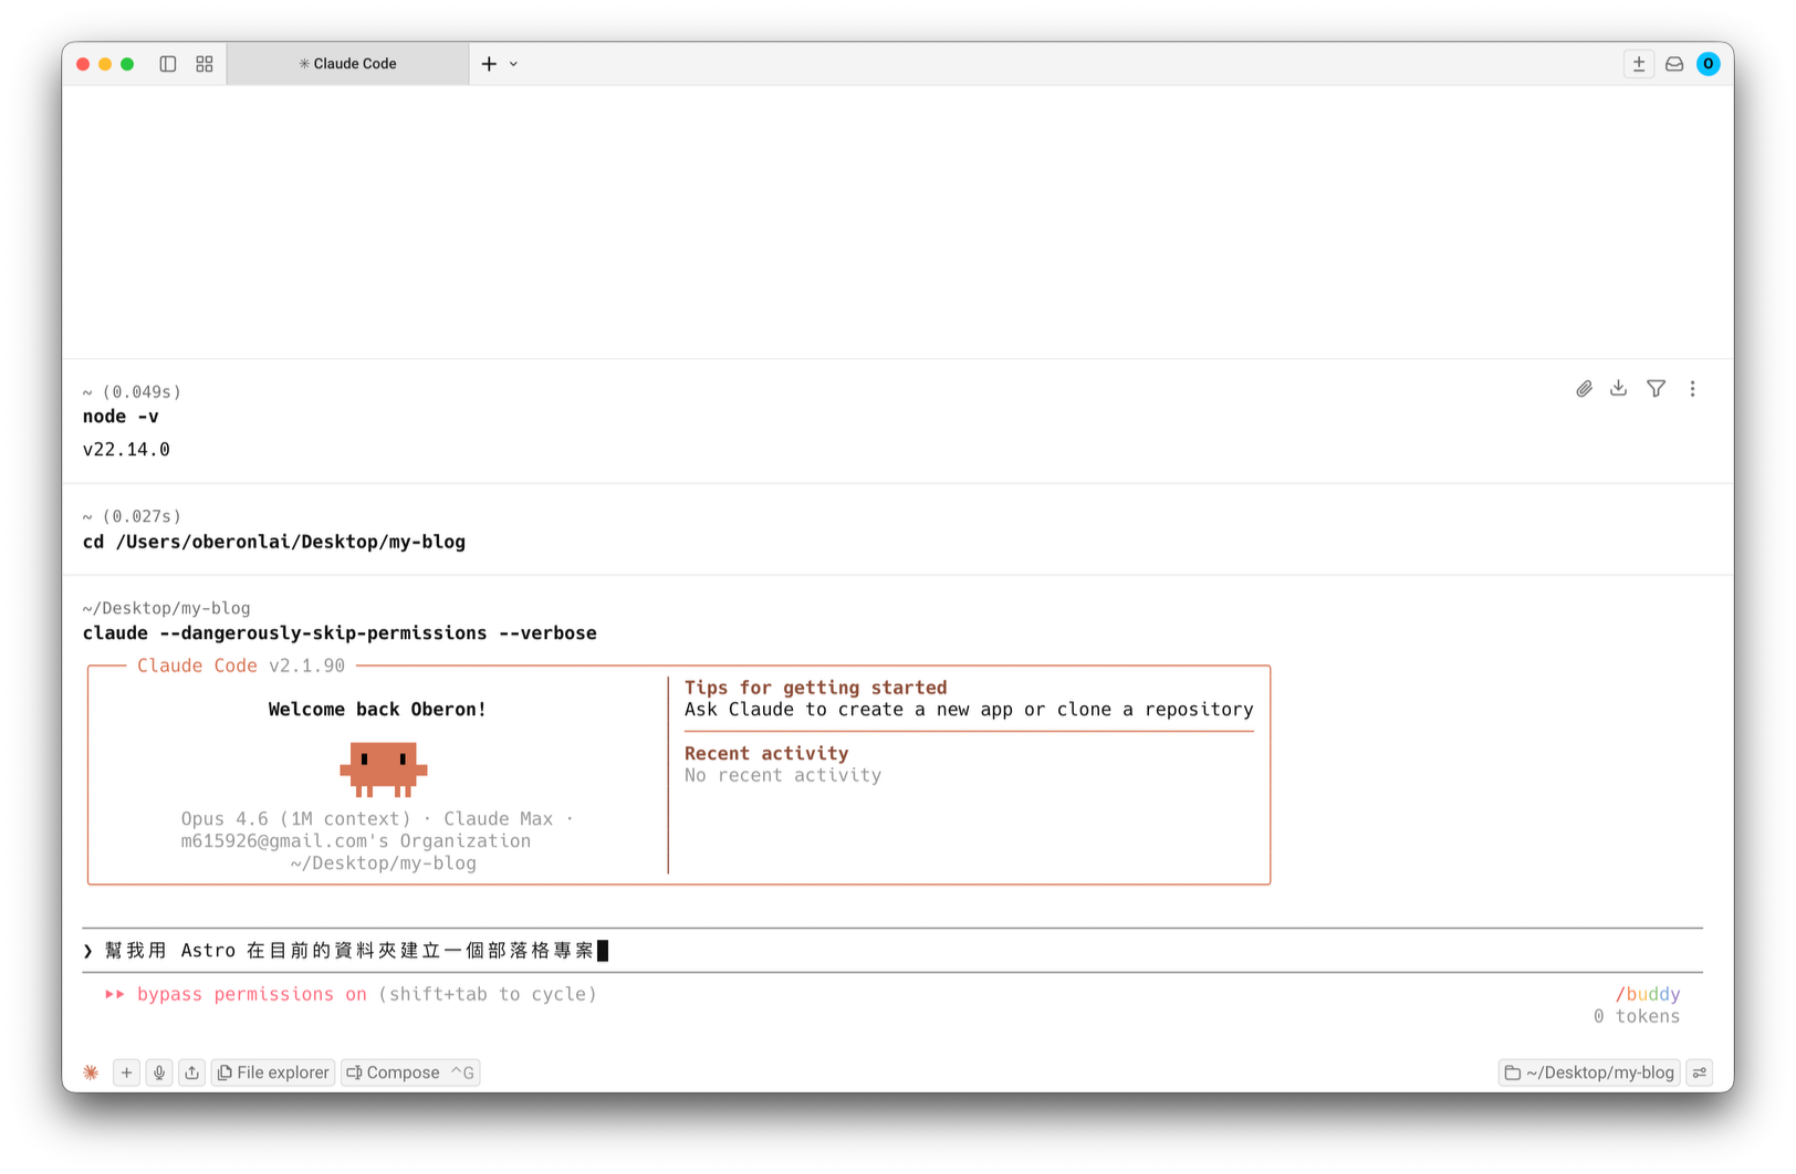Select the Claude Code tab

coord(348,63)
